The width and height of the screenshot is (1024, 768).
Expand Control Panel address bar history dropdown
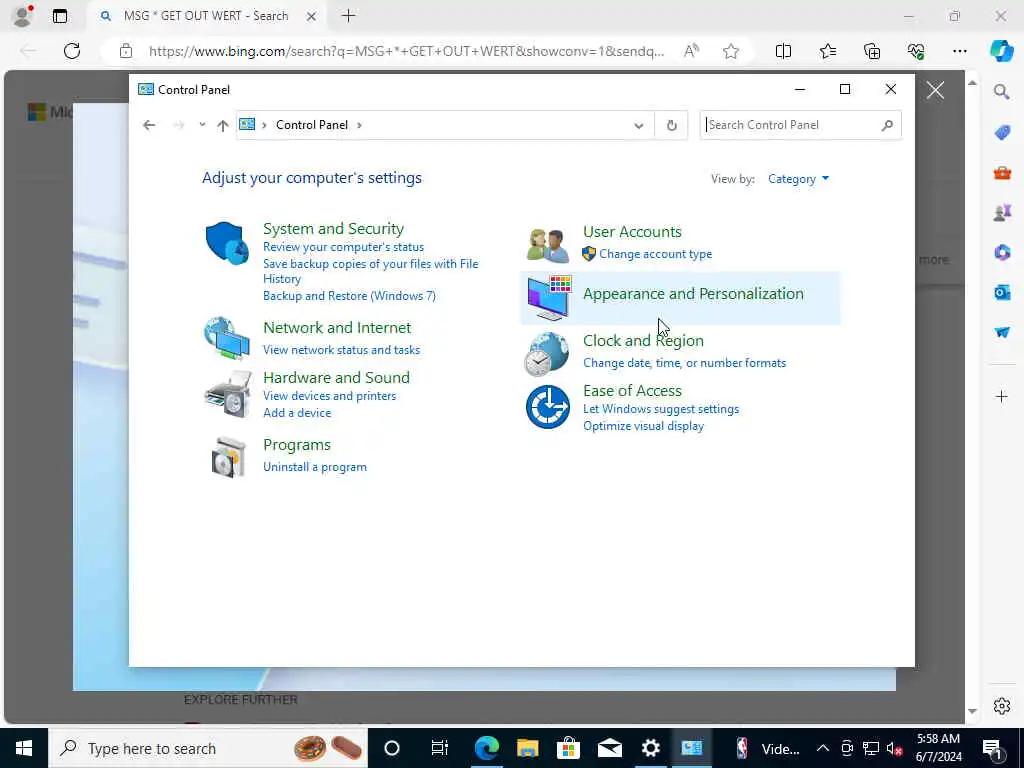639,125
